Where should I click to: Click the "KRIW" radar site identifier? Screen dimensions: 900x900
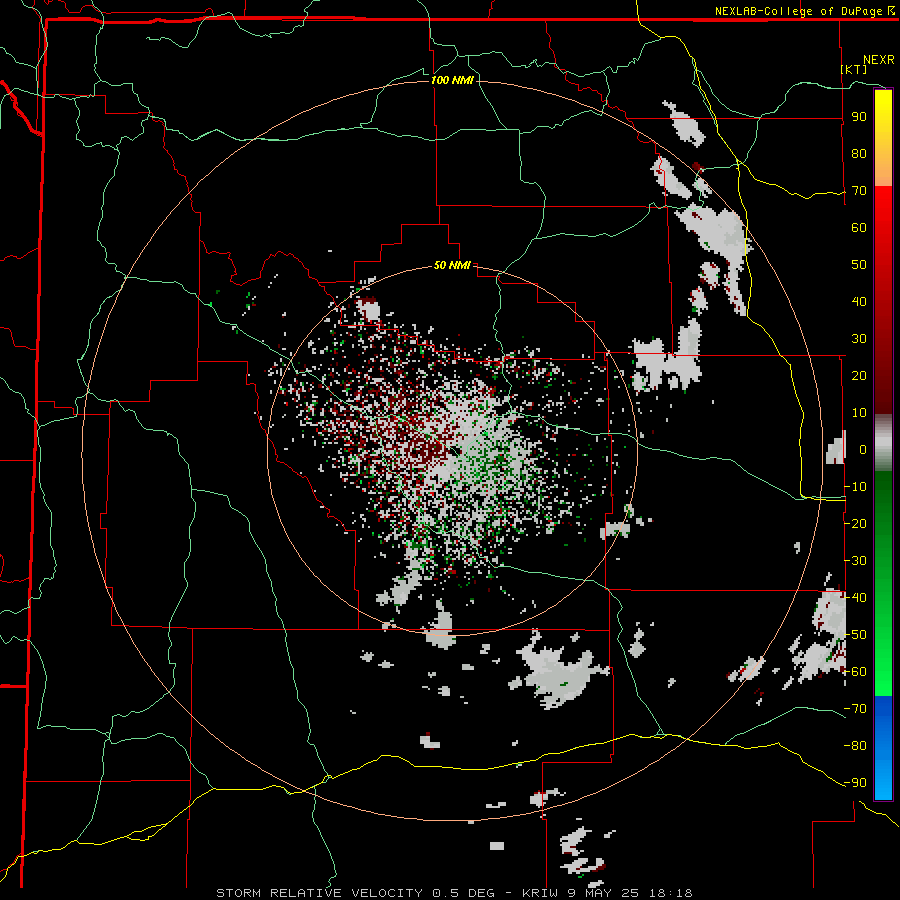coord(540,893)
